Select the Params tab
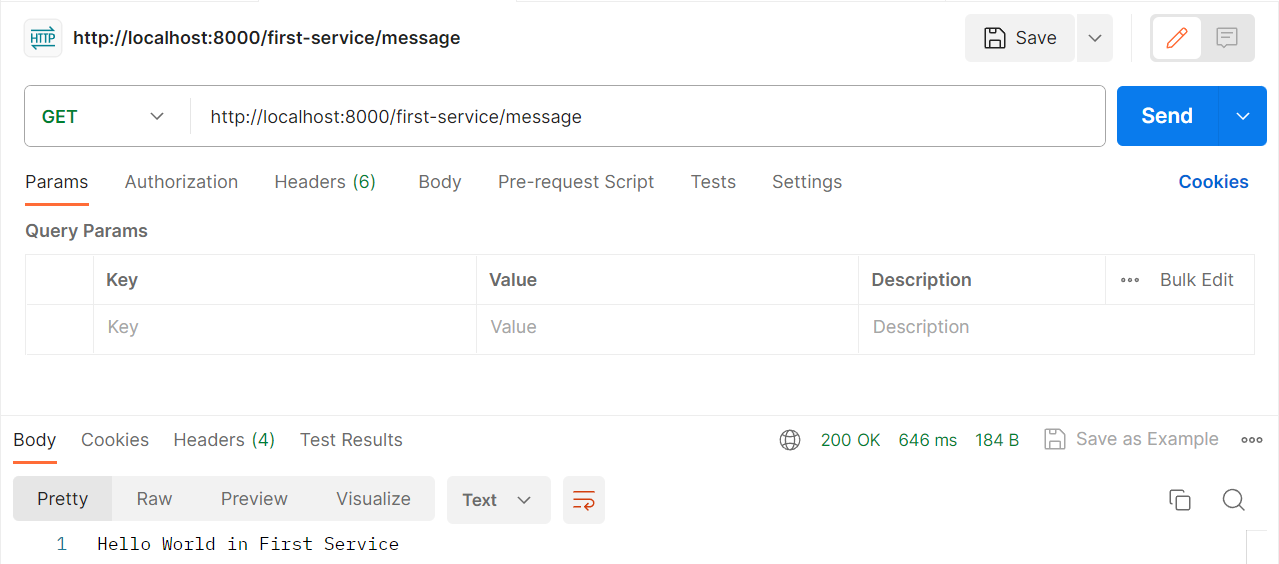The width and height of the screenshot is (1279, 564). 57,182
